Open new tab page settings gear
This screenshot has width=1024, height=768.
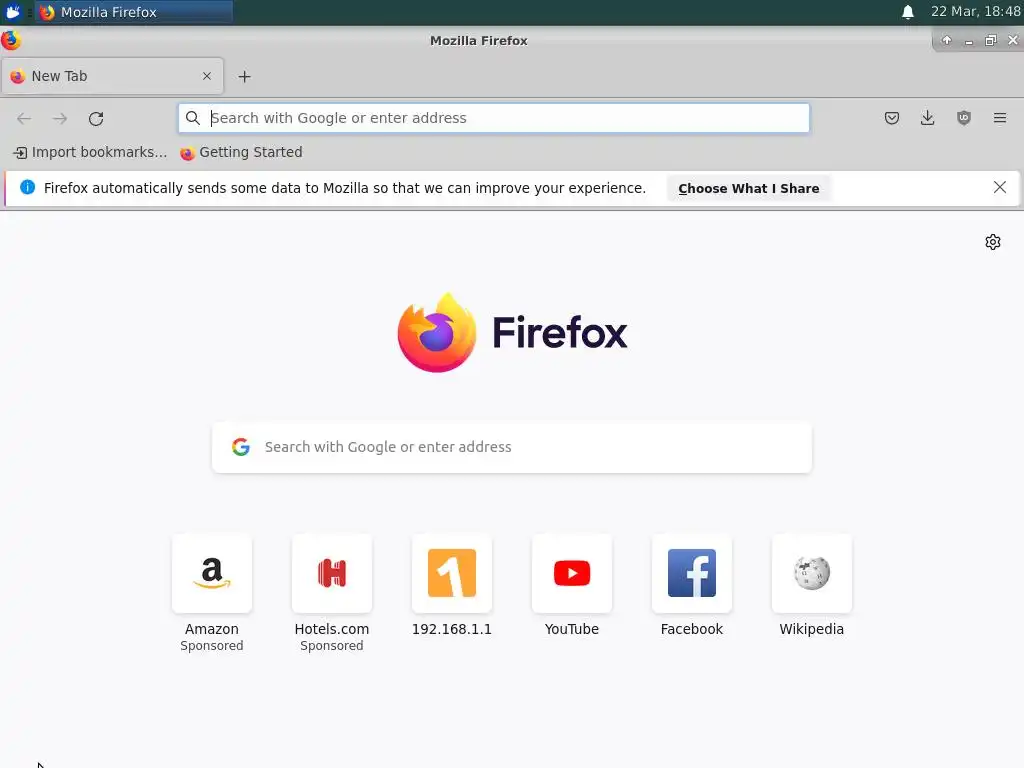click(x=993, y=242)
